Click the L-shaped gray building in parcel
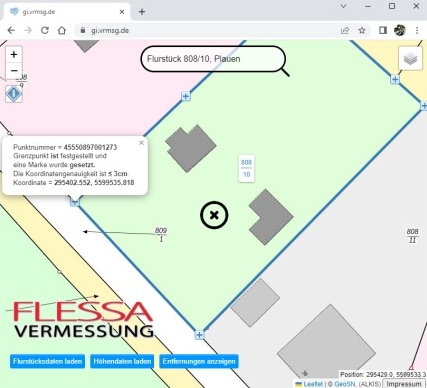Screen dimensions: 427x388 point(270,217)
